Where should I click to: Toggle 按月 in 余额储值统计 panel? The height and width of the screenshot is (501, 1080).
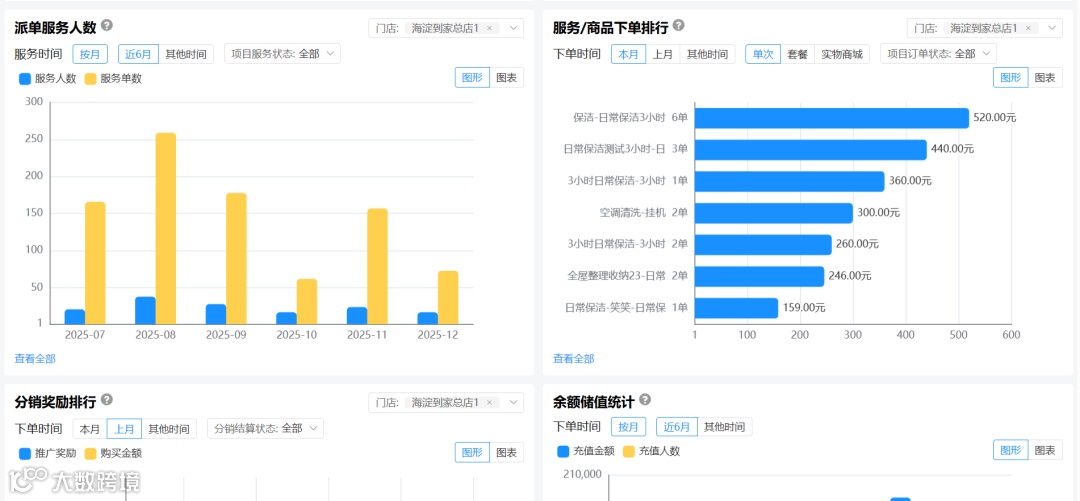tap(629, 427)
